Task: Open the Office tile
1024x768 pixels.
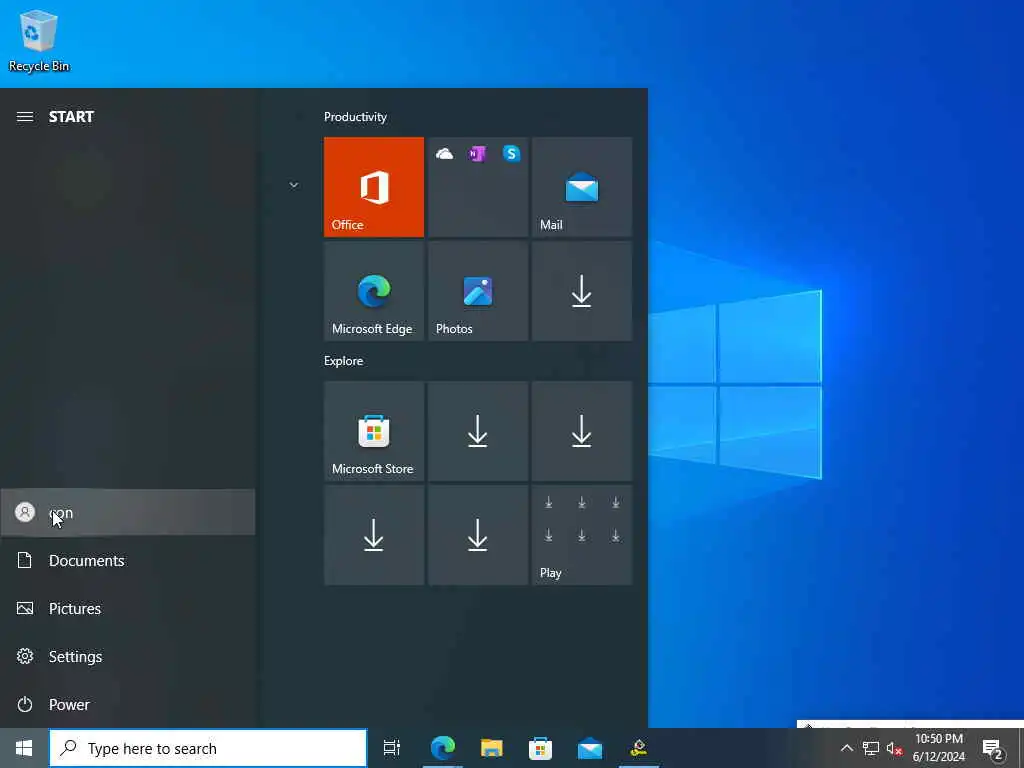Action: pyautogui.click(x=374, y=187)
